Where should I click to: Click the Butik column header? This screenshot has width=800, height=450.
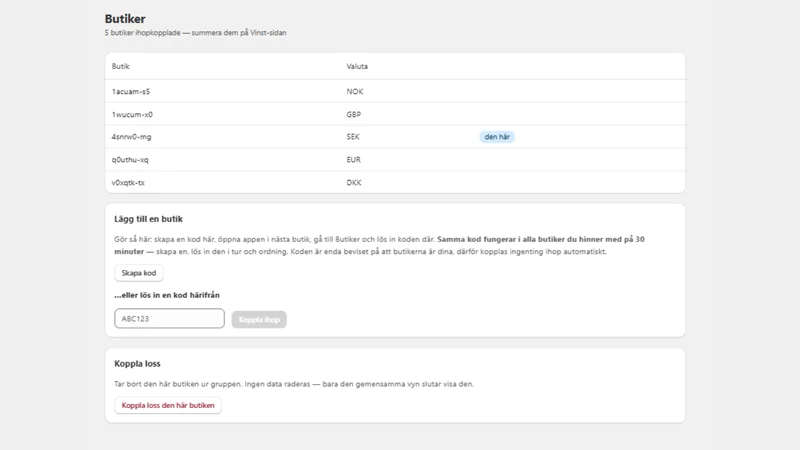click(120, 66)
